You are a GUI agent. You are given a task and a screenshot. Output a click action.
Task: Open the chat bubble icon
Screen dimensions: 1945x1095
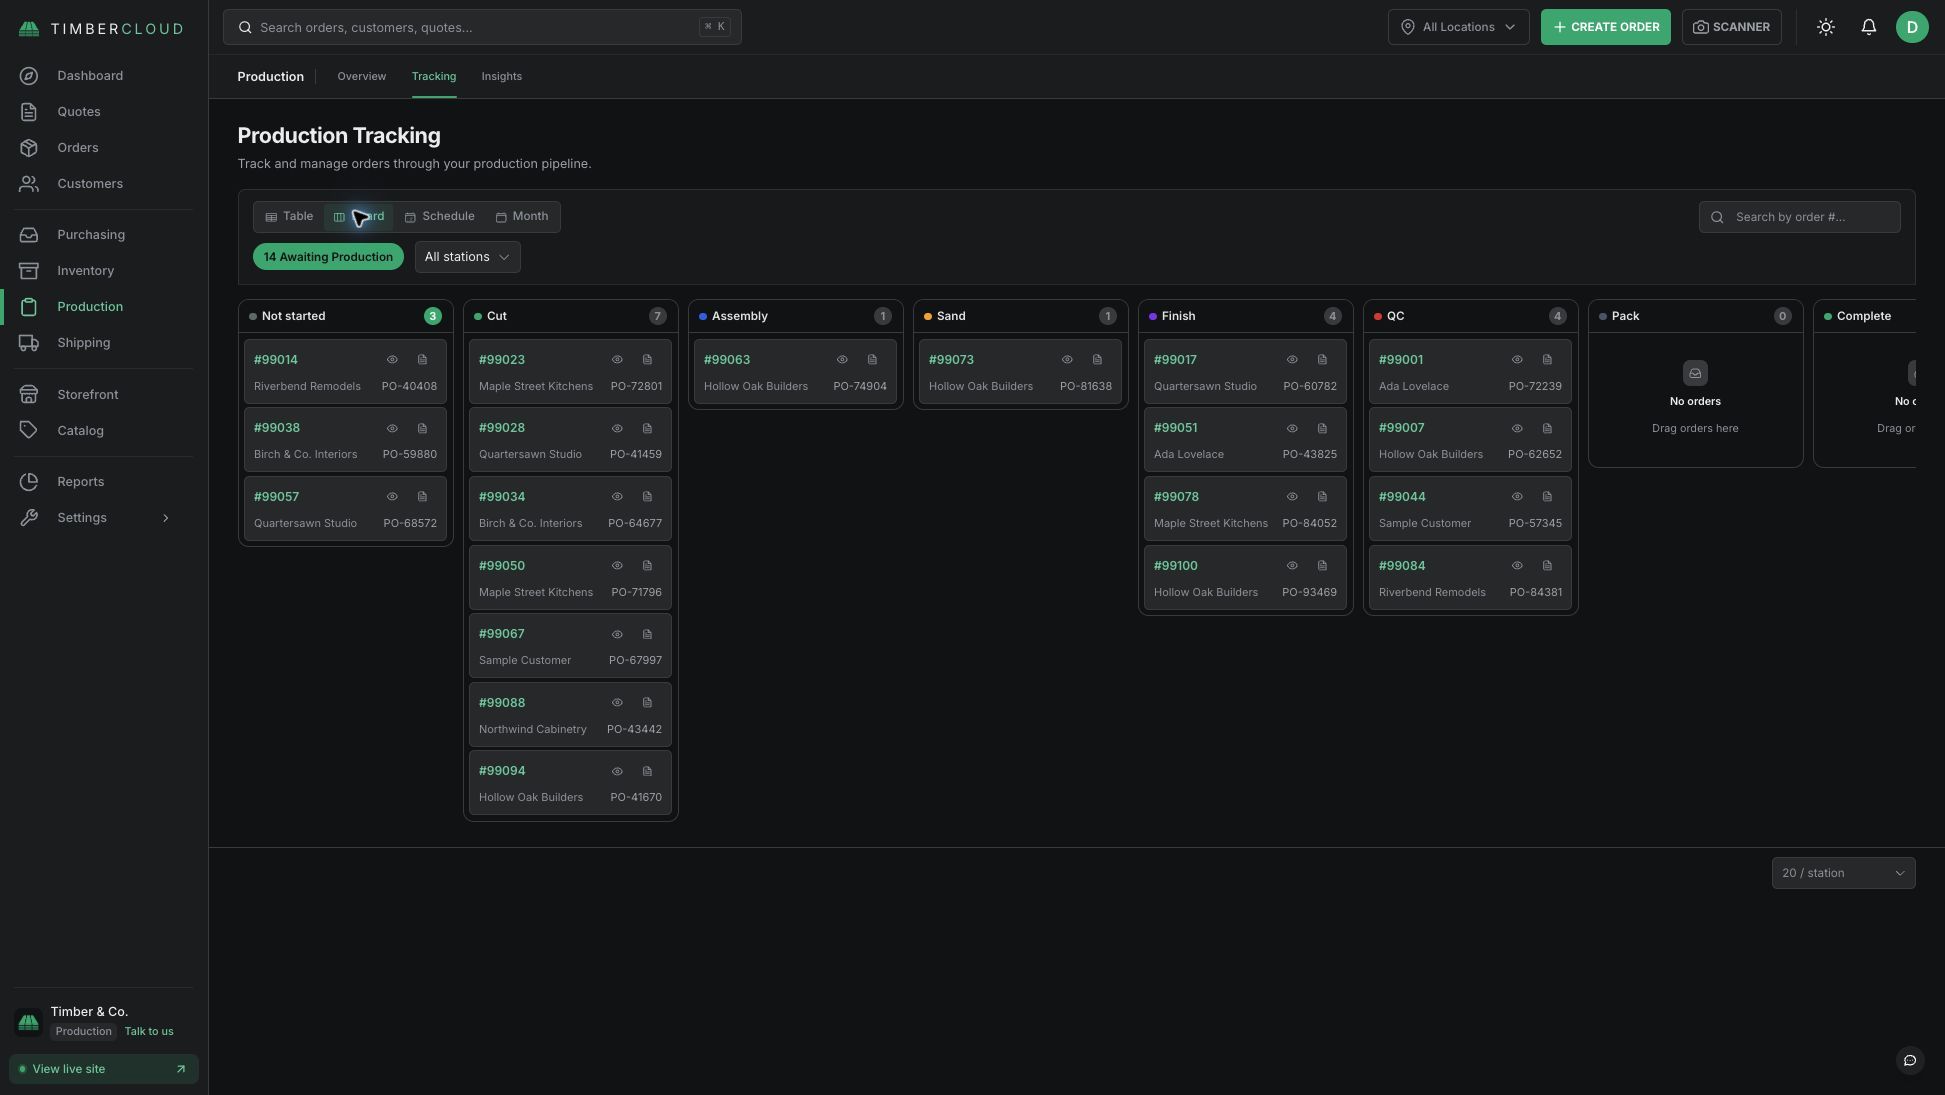coord(1910,1060)
